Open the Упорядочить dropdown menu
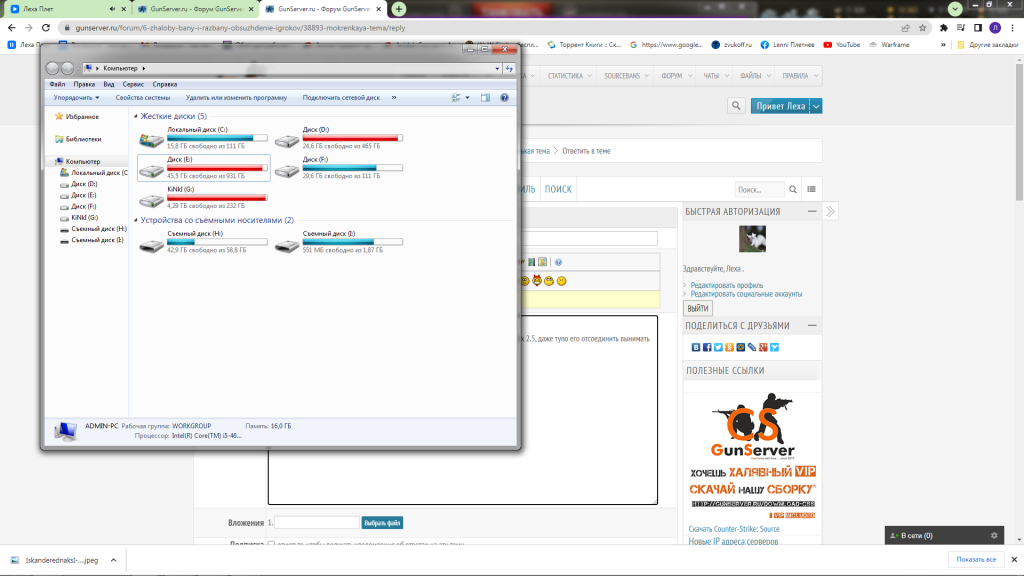The width and height of the screenshot is (1024, 576). click(76, 98)
